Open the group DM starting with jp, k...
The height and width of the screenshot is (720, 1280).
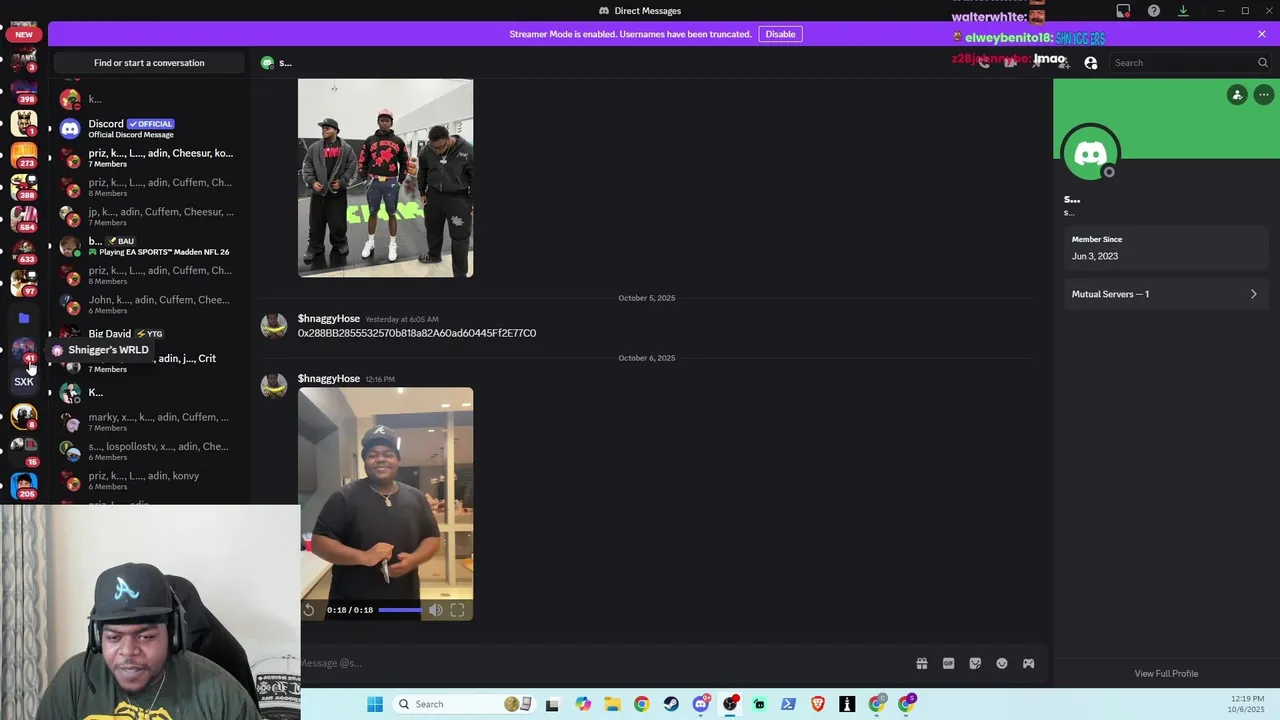point(149,216)
